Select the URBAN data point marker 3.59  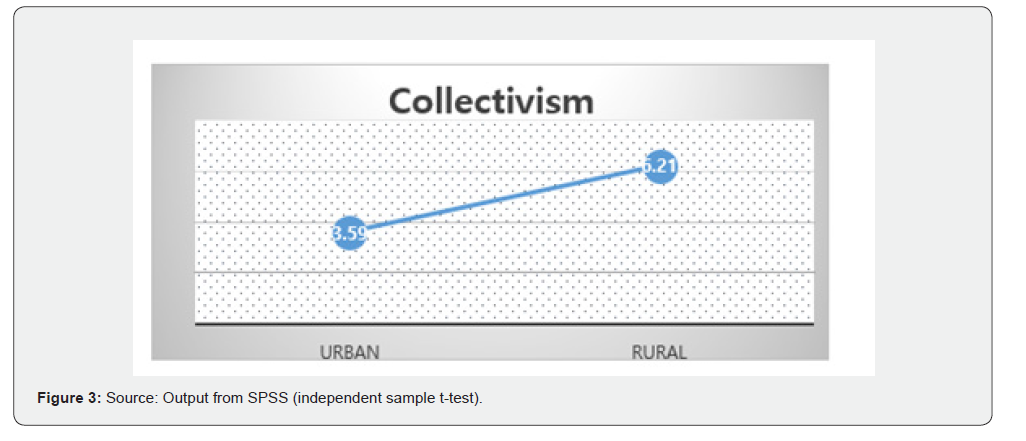[349, 234]
